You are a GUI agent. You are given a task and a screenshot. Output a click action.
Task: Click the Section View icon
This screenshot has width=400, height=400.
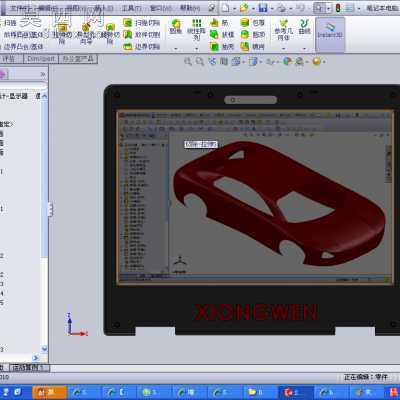pos(224,61)
